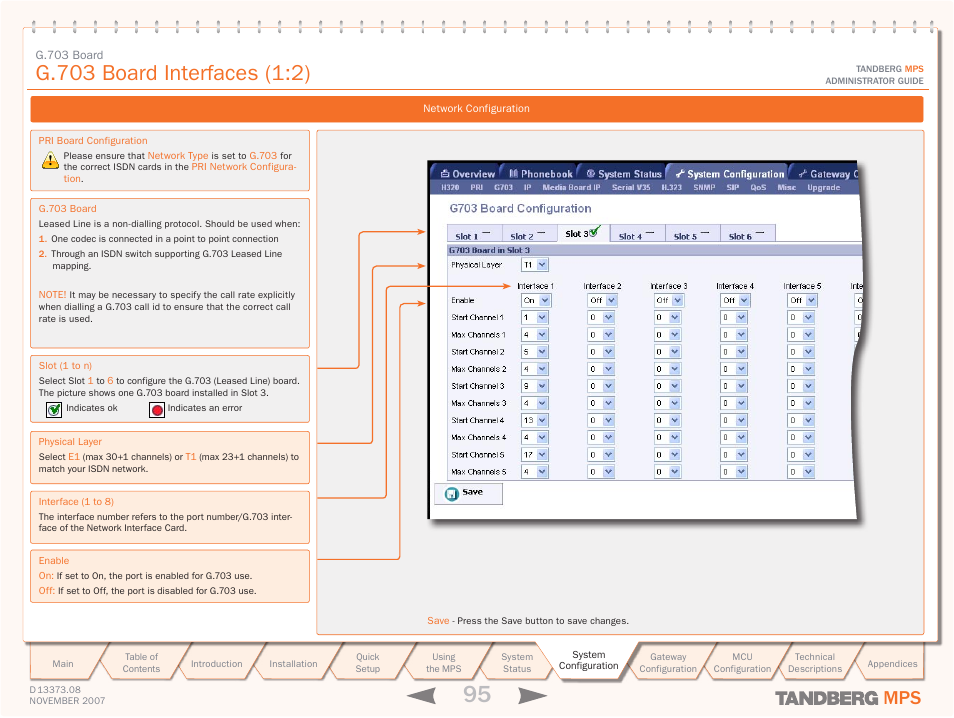The width and height of the screenshot is (954, 718).
Task: Jump to the MCU Configuration tab
Action: tap(742, 663)
